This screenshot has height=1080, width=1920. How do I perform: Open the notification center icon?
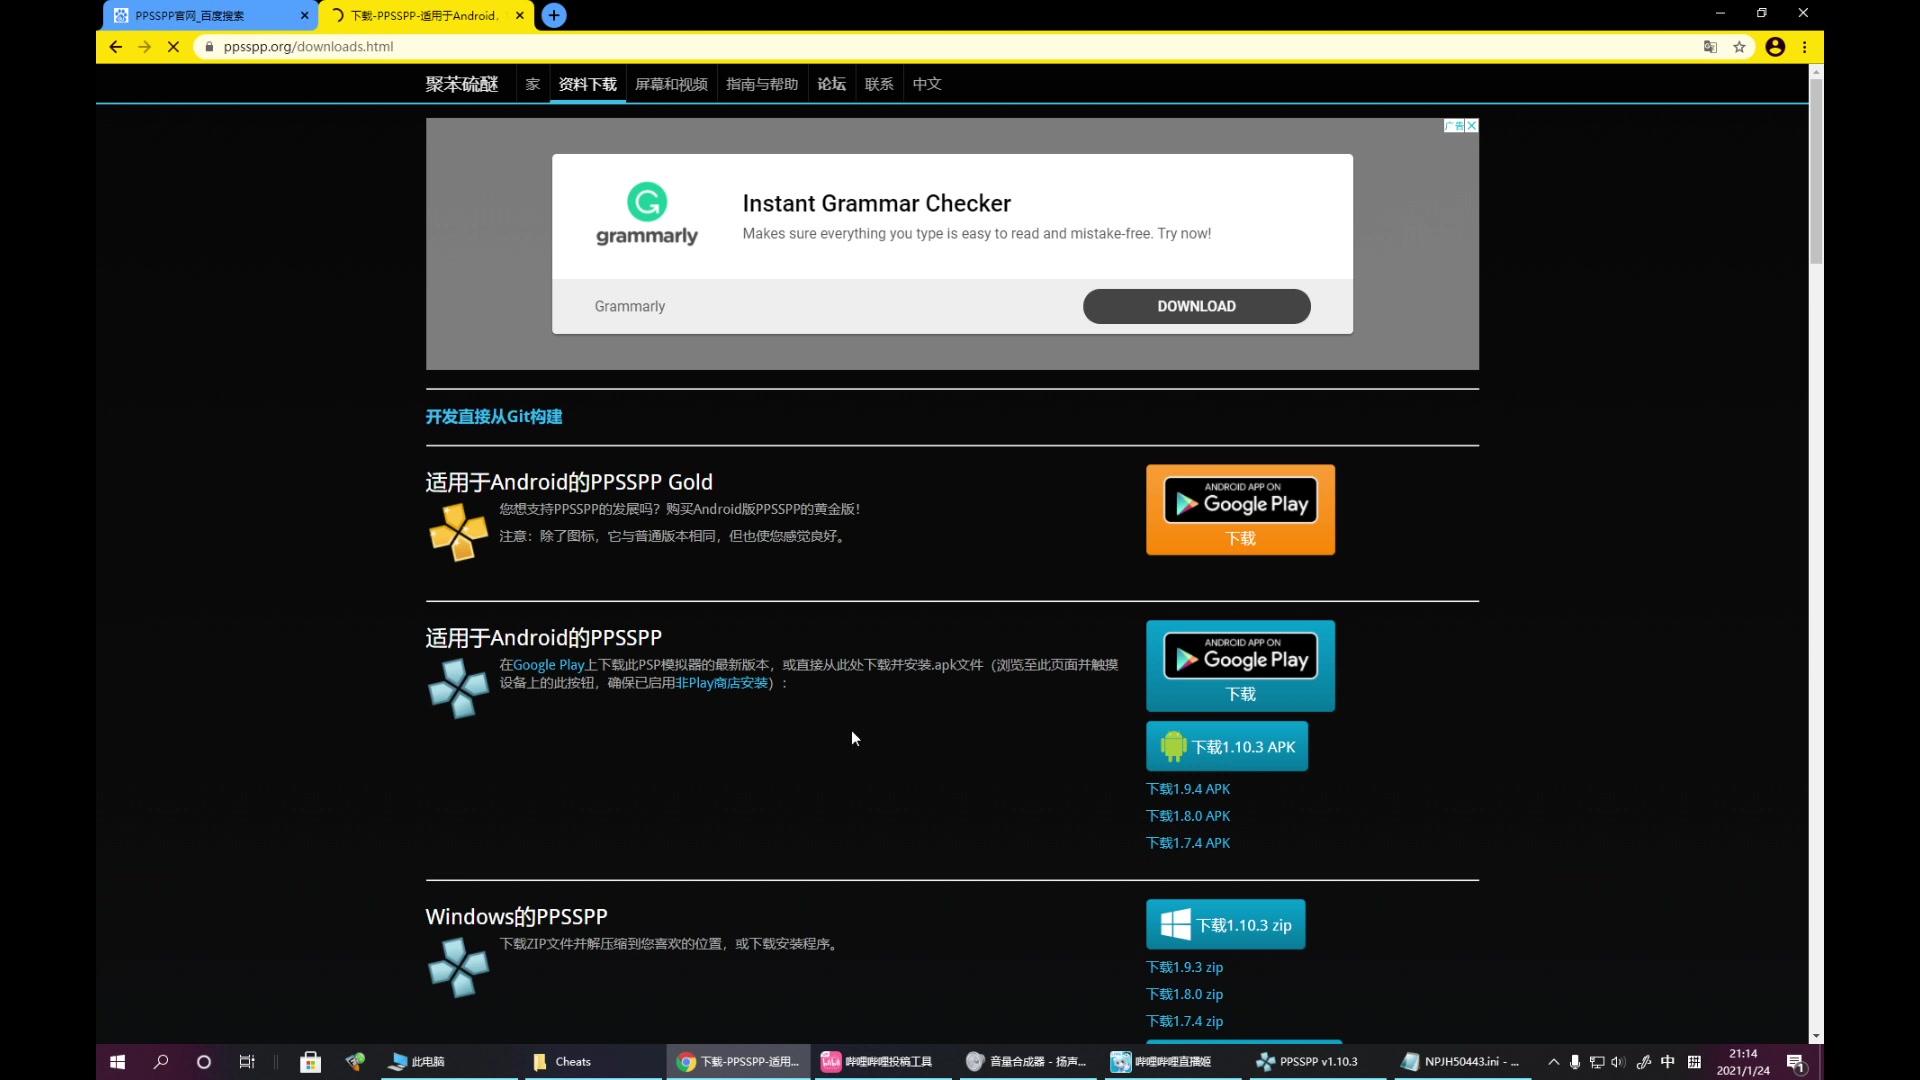1796,1062
